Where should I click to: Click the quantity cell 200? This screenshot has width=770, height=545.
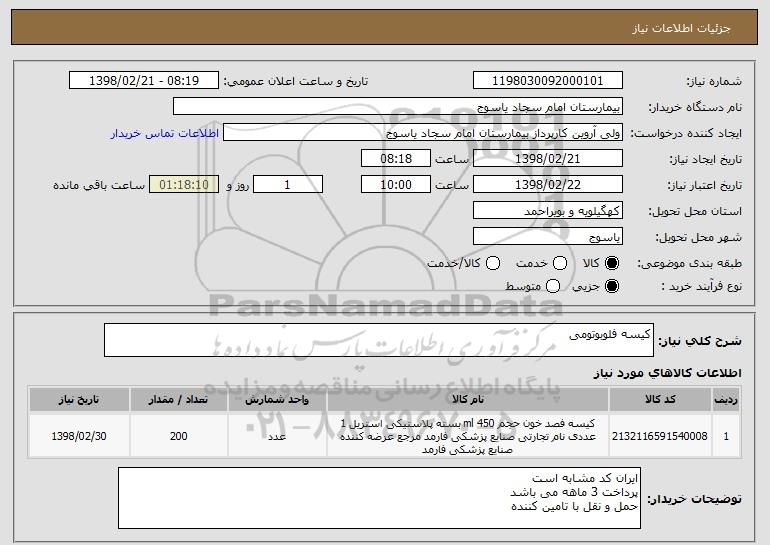pyautogui.click(x=178, y=436)
